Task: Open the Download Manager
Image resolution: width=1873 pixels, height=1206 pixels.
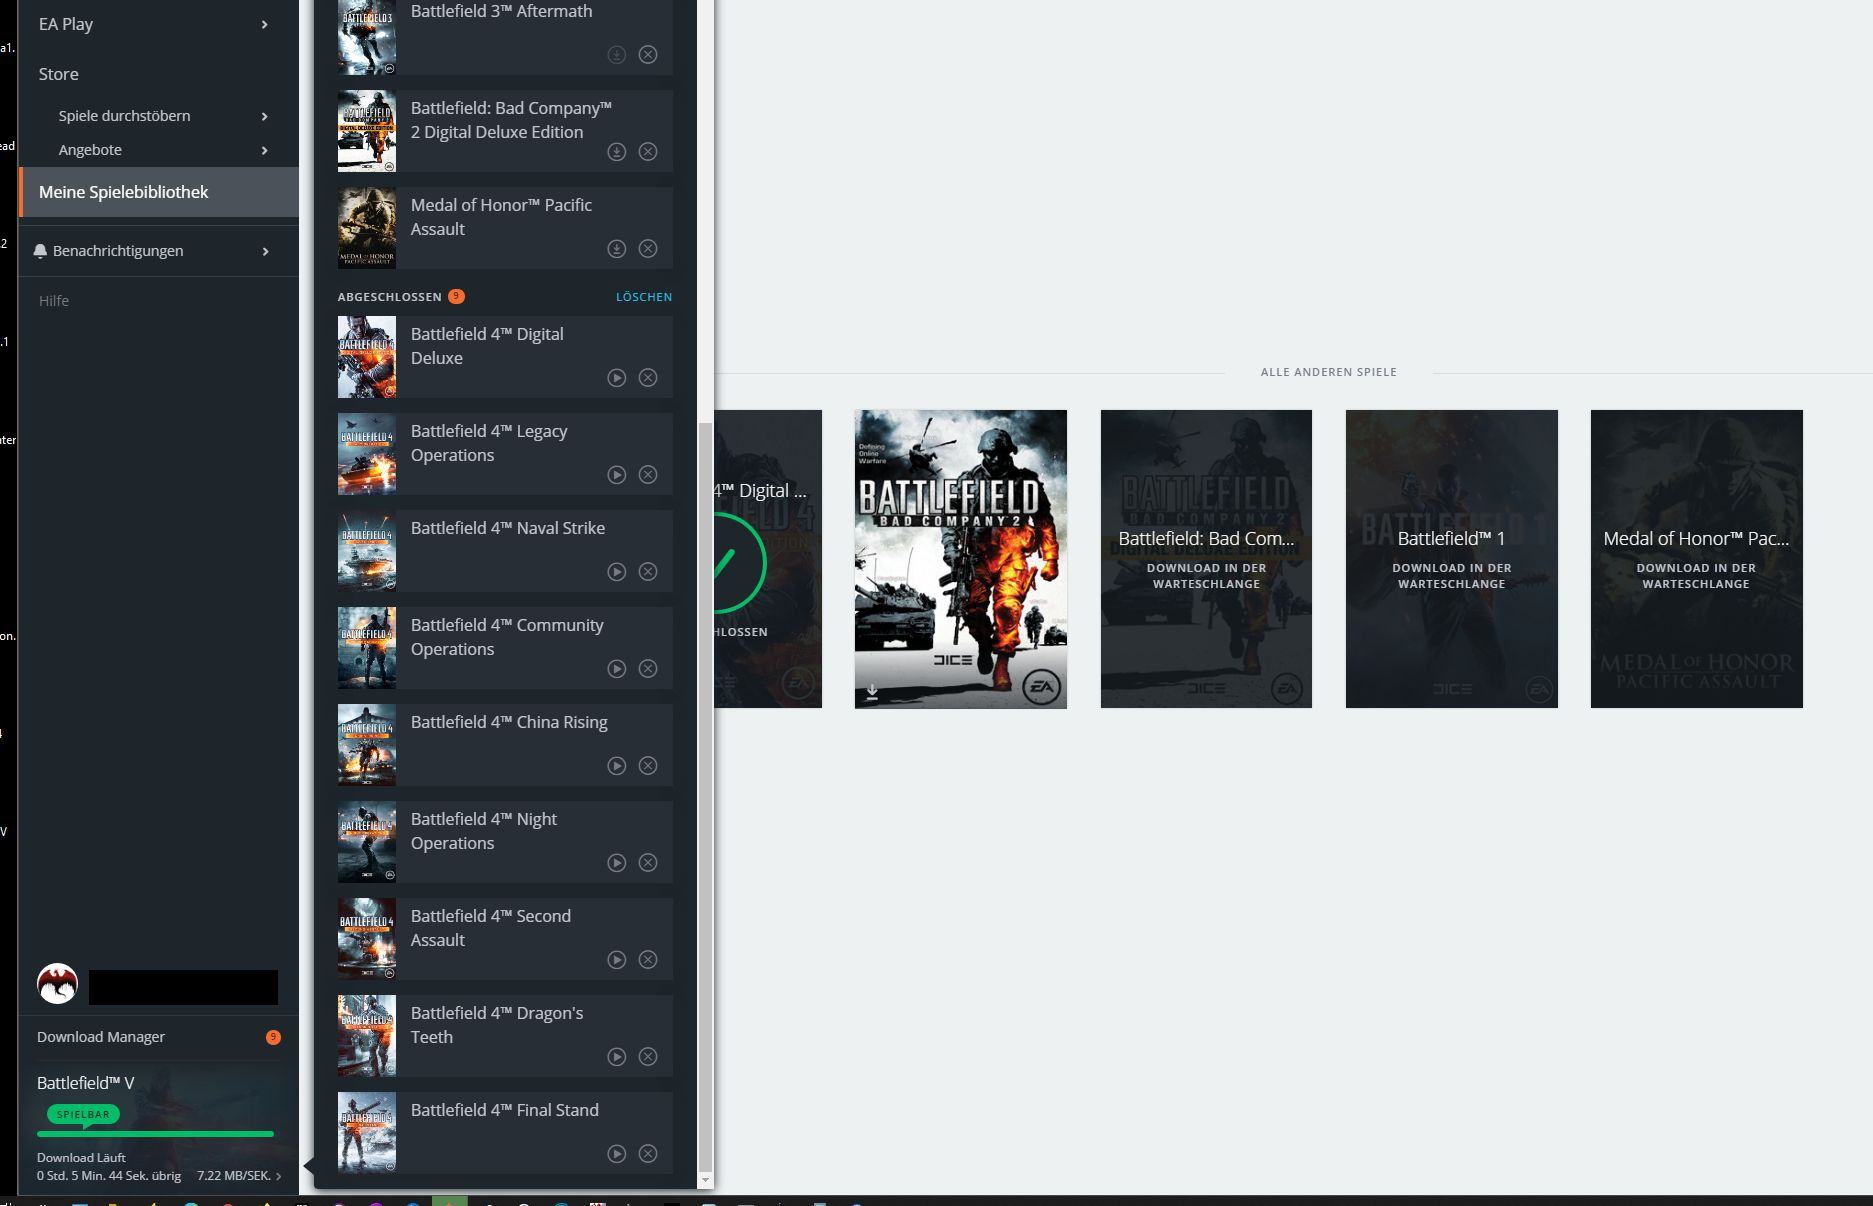Action: coord(101,1037)
